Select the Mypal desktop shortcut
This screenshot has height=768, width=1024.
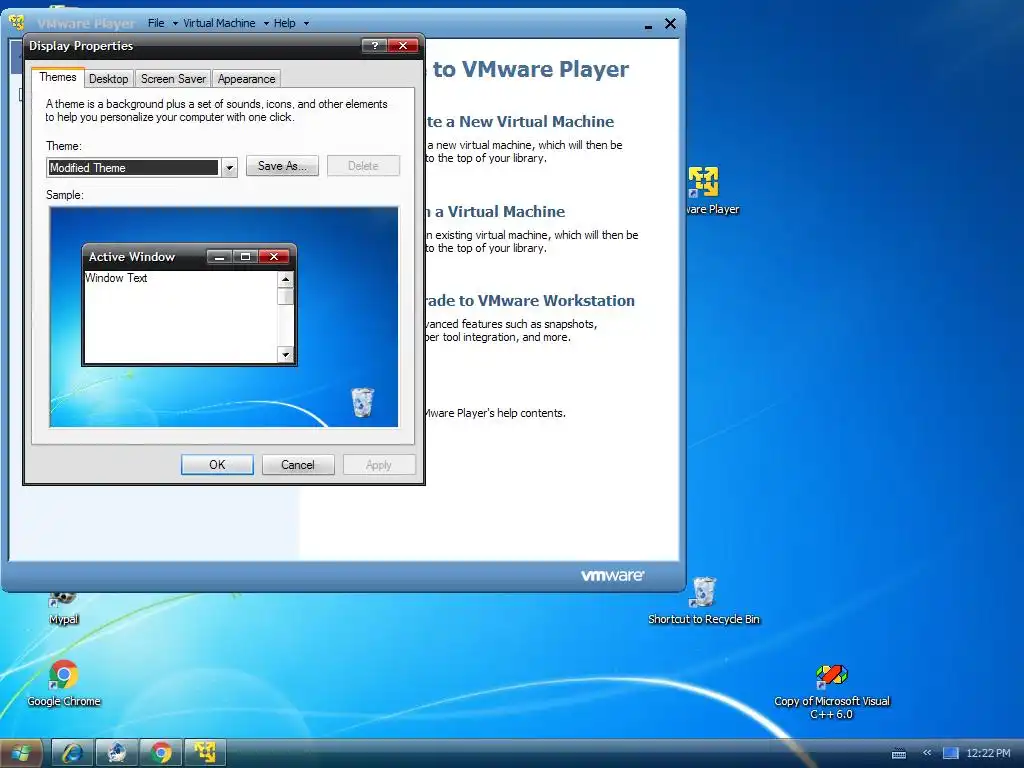63,608
